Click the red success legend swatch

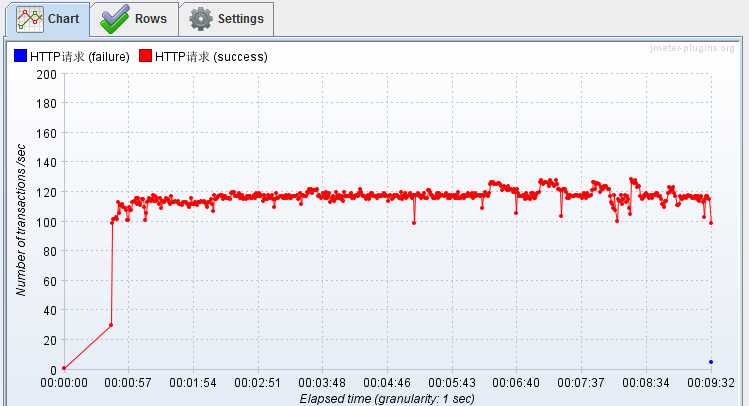tap(145, 56)
